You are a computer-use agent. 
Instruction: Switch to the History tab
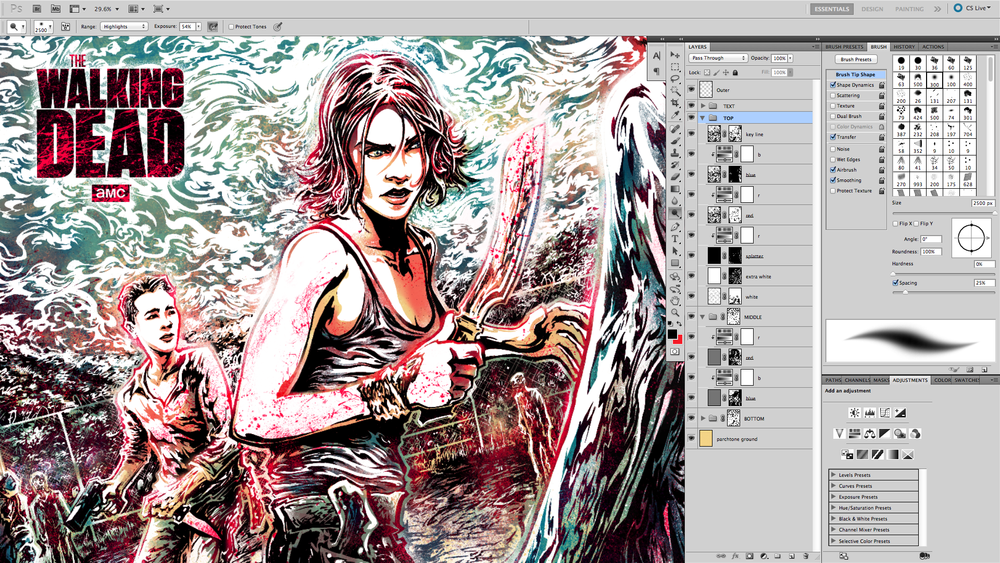tap(904, 47)
